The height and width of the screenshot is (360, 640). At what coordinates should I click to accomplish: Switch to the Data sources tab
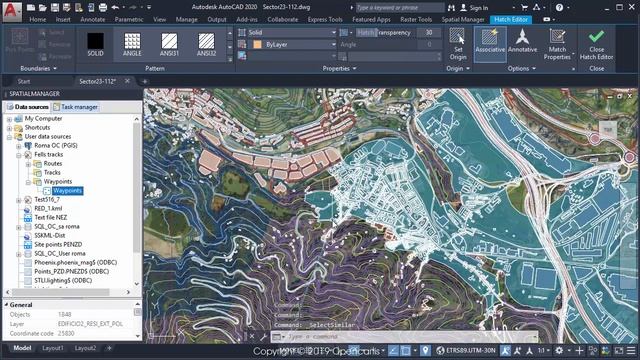[28, 107]
